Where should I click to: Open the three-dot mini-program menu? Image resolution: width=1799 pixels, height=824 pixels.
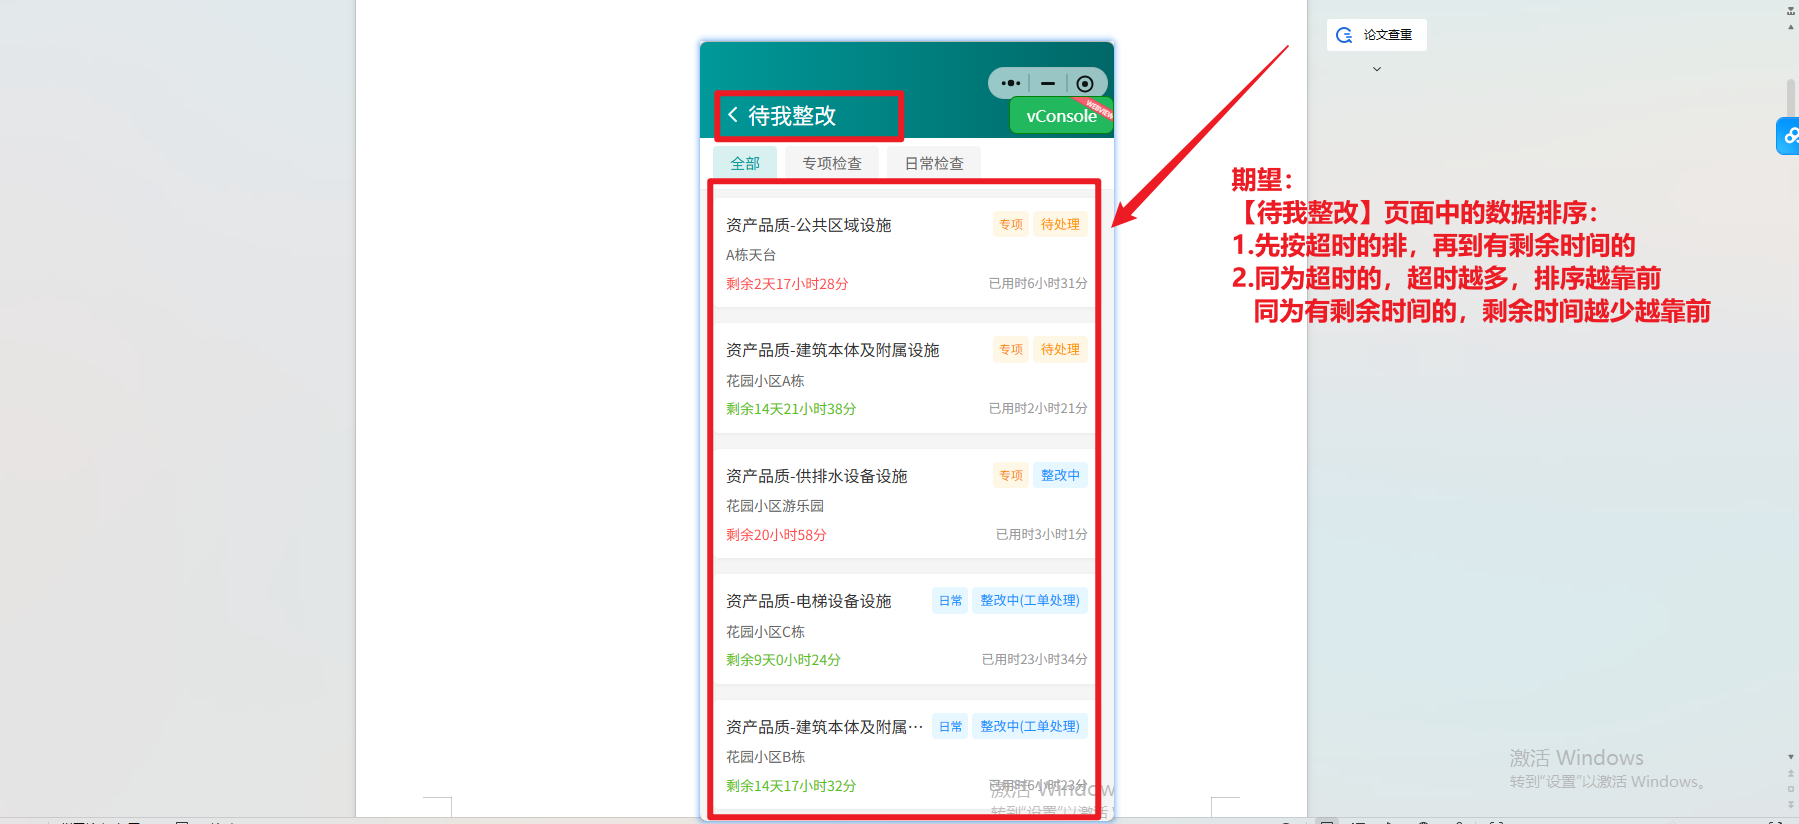tap(1010, 83)
